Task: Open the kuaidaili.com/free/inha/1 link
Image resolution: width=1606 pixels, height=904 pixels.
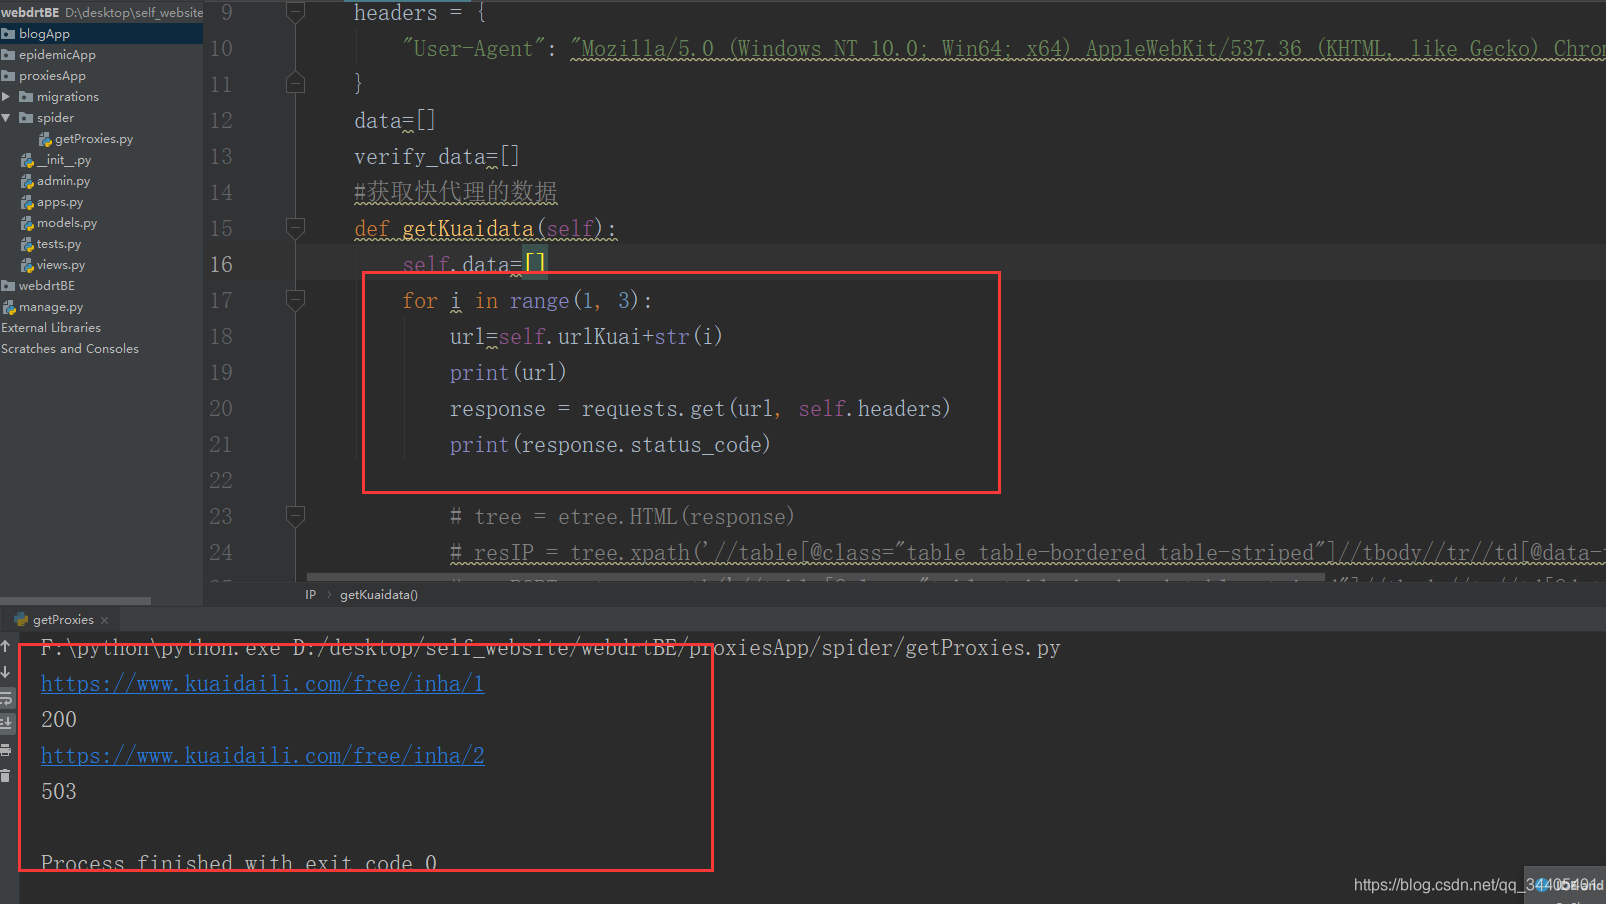Action: pyautogui.click(x=262, y=684)
